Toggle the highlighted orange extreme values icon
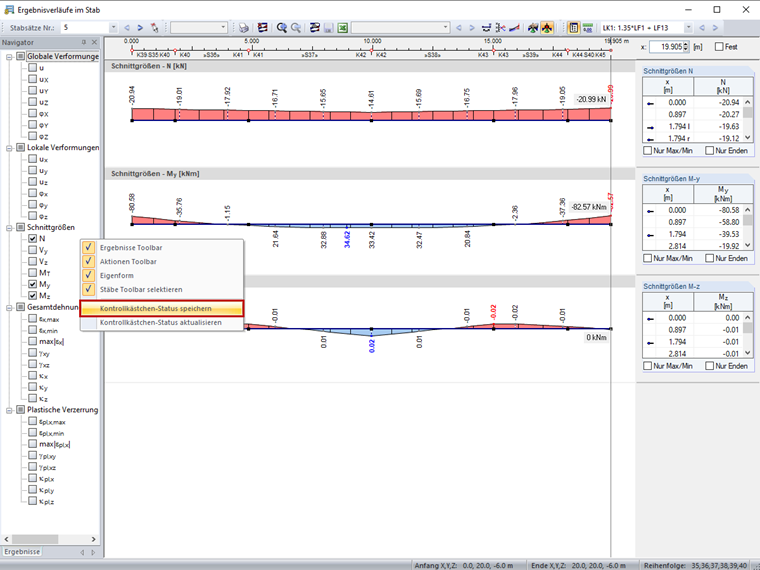The image size is (760, 570). (547, 28)
